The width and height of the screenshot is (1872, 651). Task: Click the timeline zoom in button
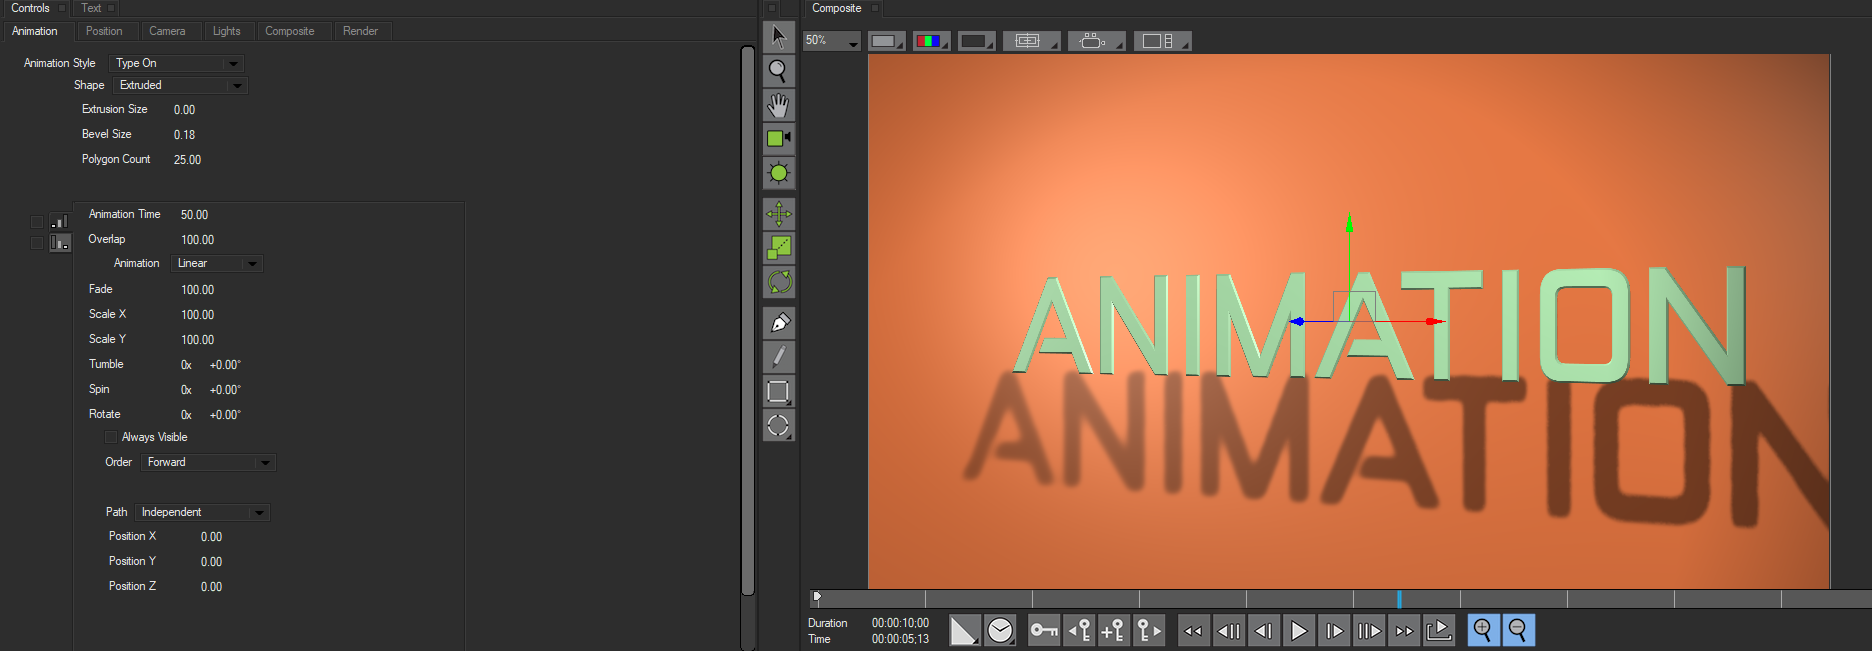pos(1482,630)
